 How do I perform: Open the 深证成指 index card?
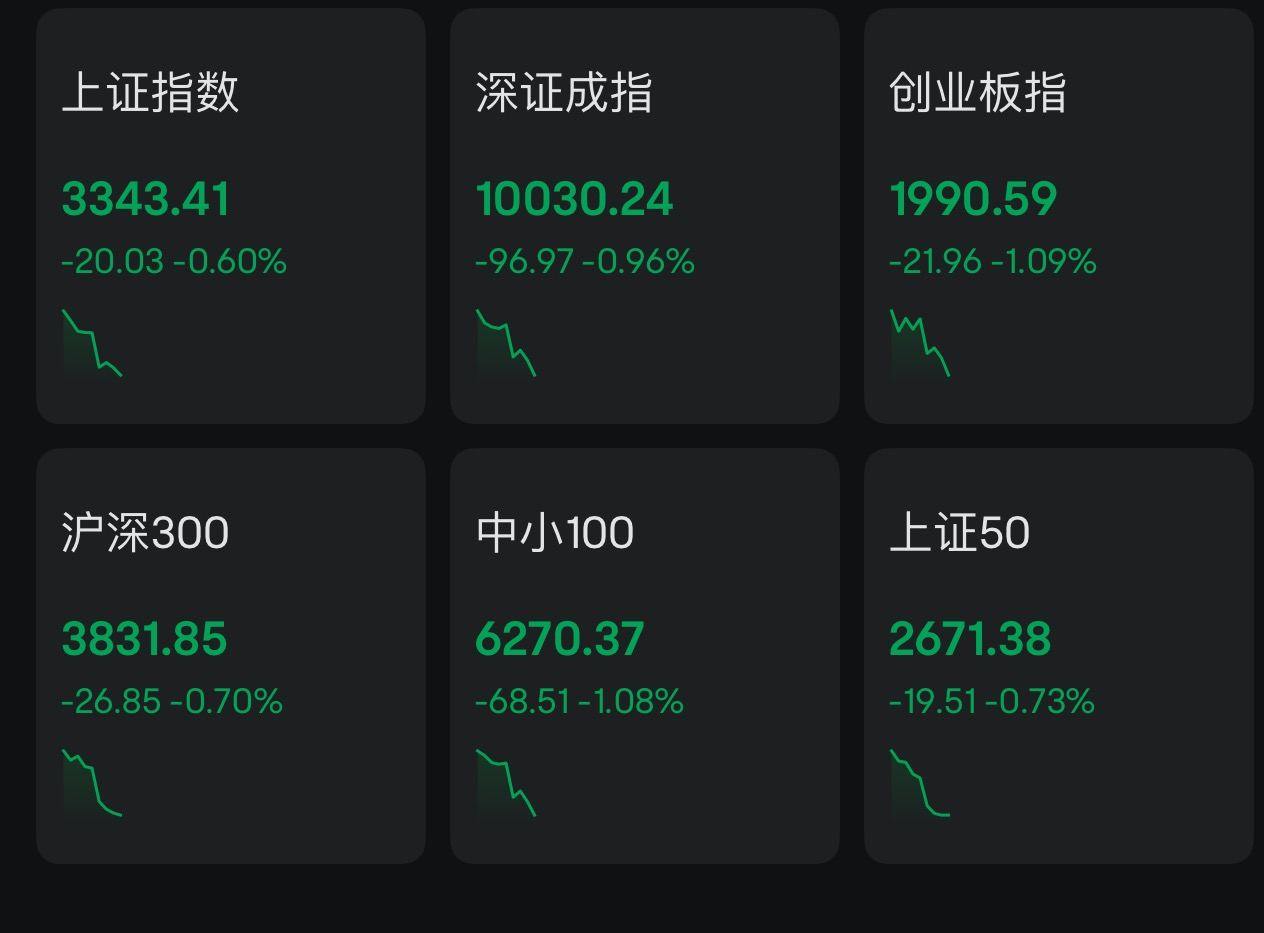click(x=645, y=216)
